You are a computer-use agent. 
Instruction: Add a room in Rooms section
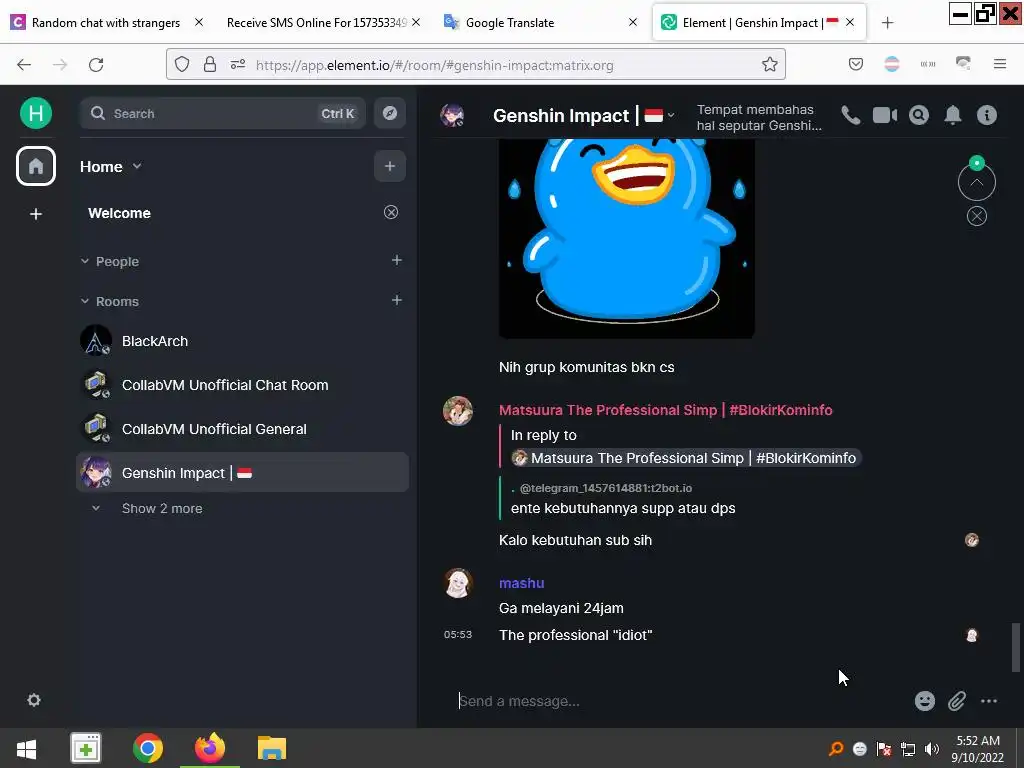[x=396, y=300]
